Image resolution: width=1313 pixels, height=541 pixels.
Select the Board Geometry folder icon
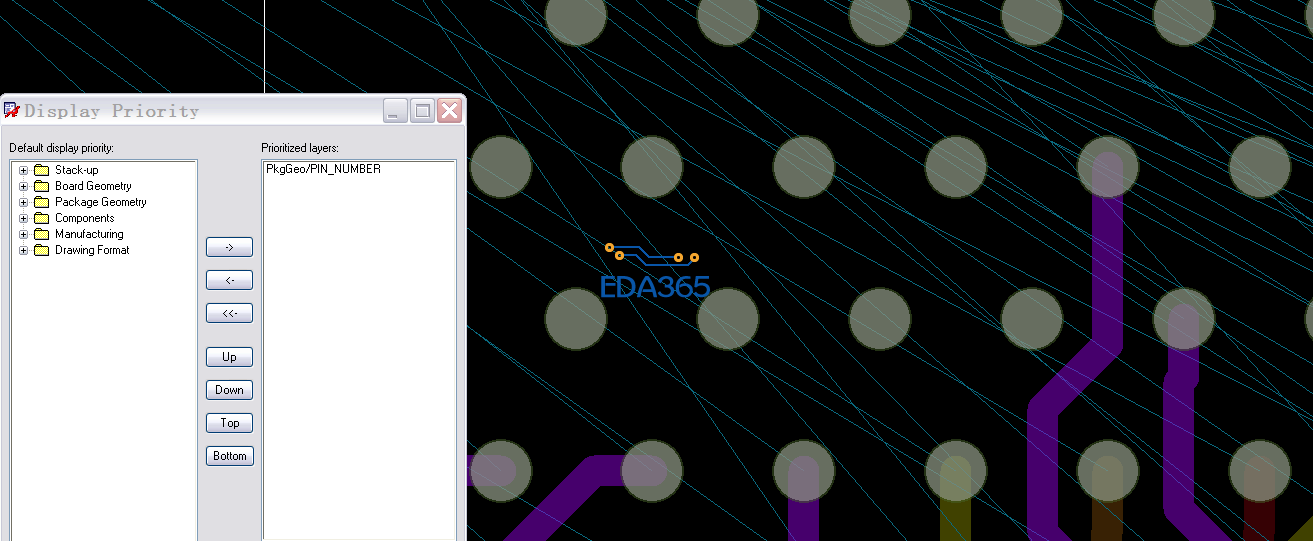[41, 186]
